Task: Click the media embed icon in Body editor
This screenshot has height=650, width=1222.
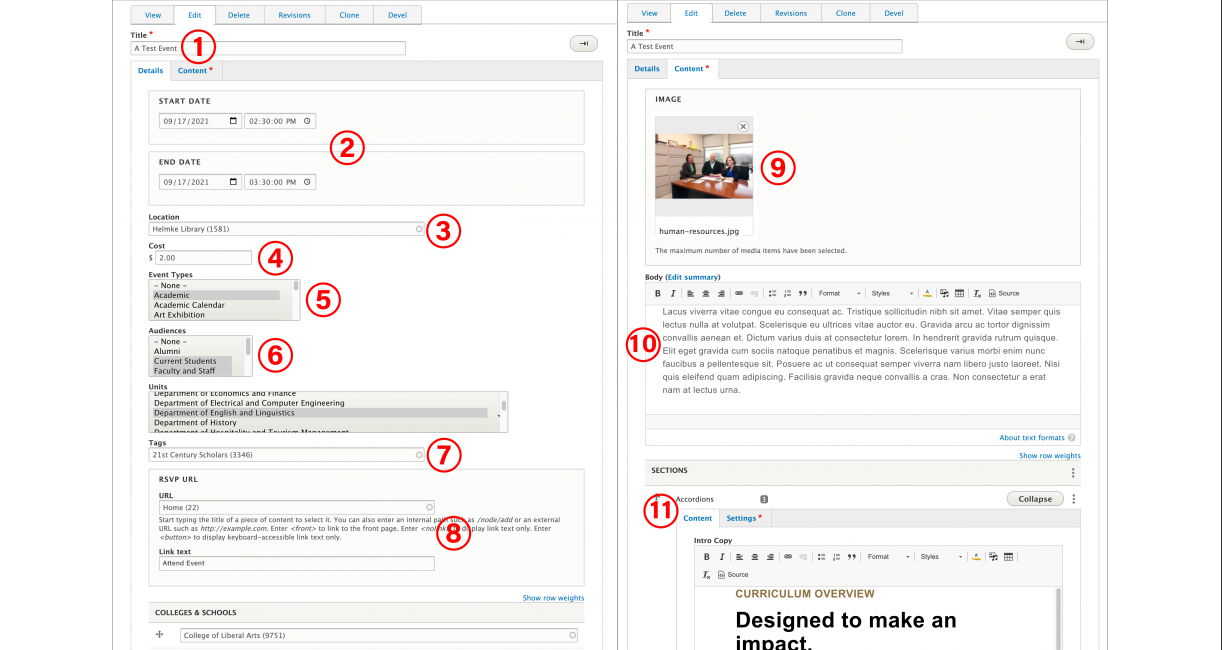Action: (944, 293)
